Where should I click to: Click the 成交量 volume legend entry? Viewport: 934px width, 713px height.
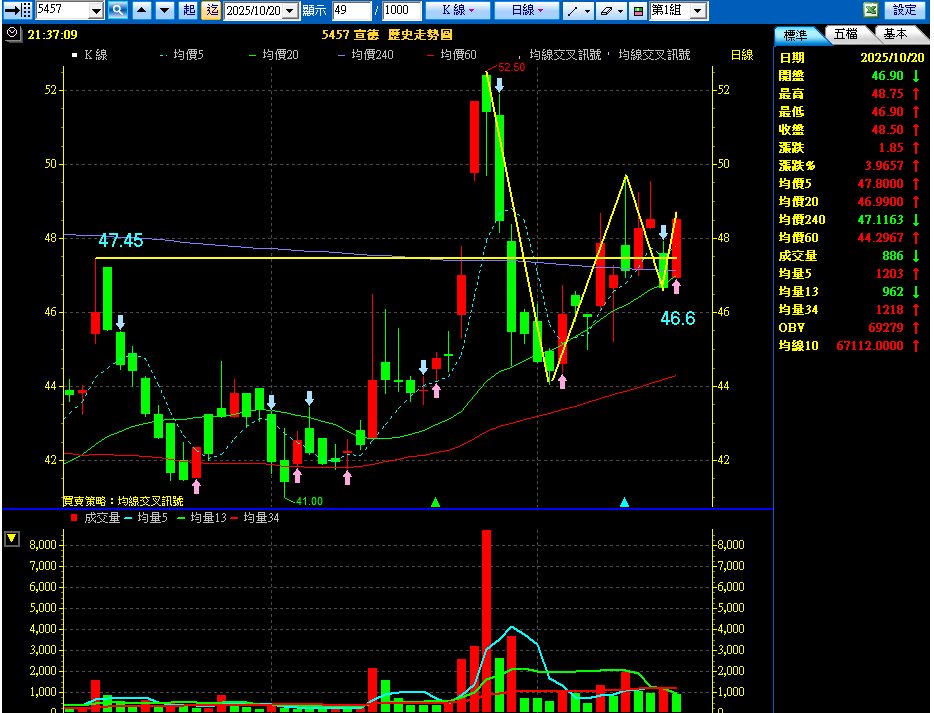coord(95,518)
